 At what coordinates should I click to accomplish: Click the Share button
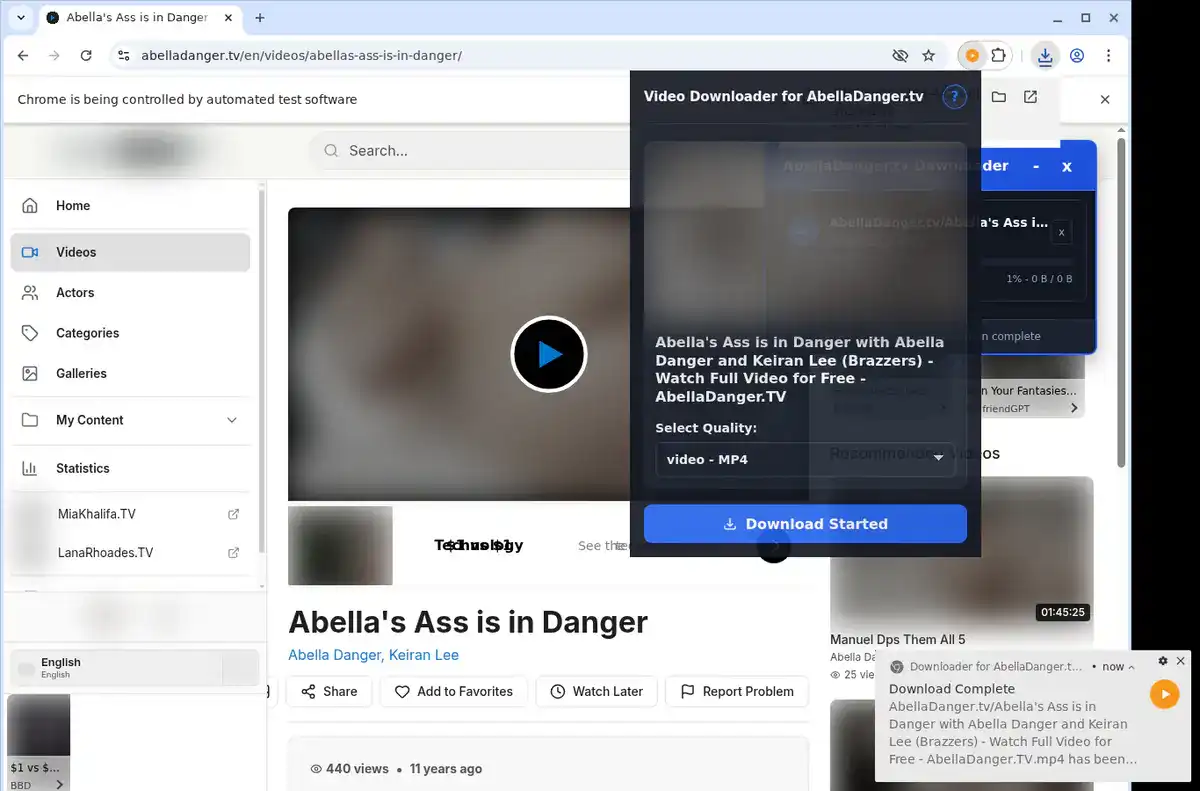pyautogui.click(x=329, y=691)
